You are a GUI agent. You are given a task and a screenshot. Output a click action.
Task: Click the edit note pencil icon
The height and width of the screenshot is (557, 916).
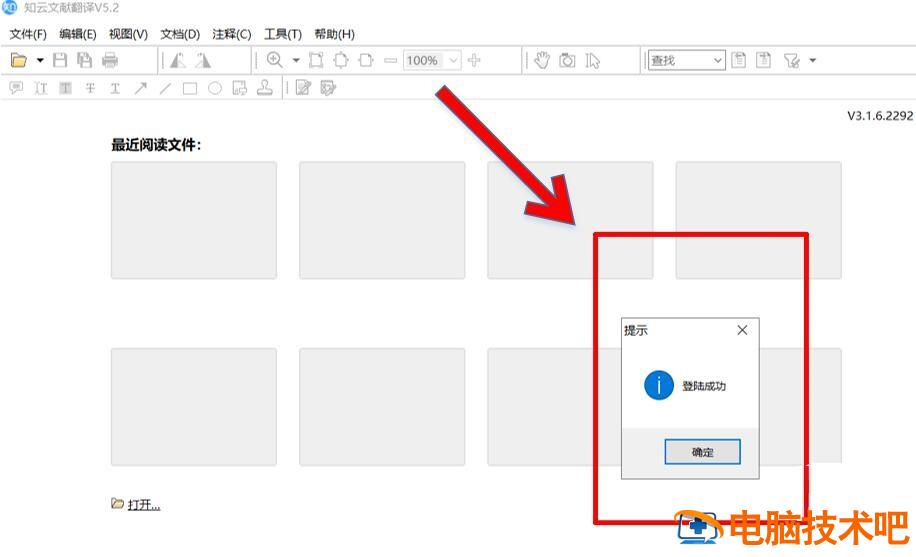click(303, 88)
